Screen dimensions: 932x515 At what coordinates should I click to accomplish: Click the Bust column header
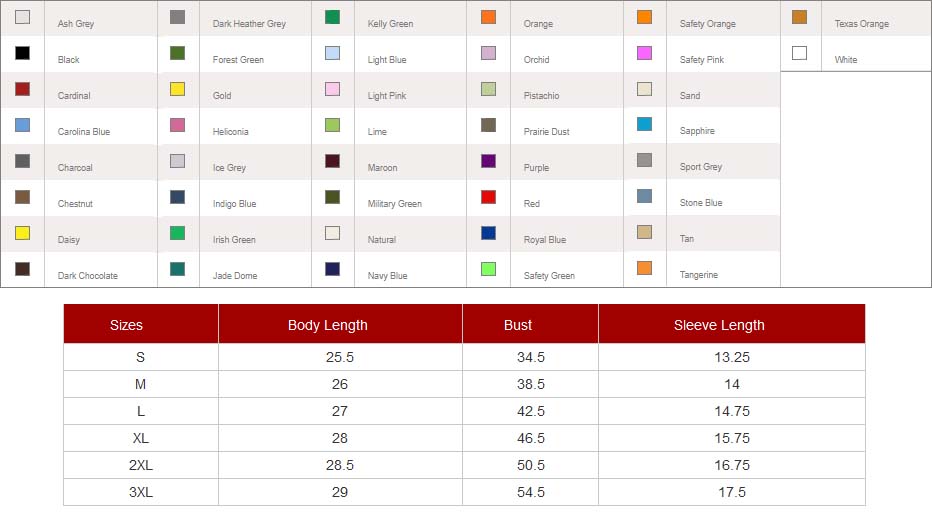click(518, 325)
